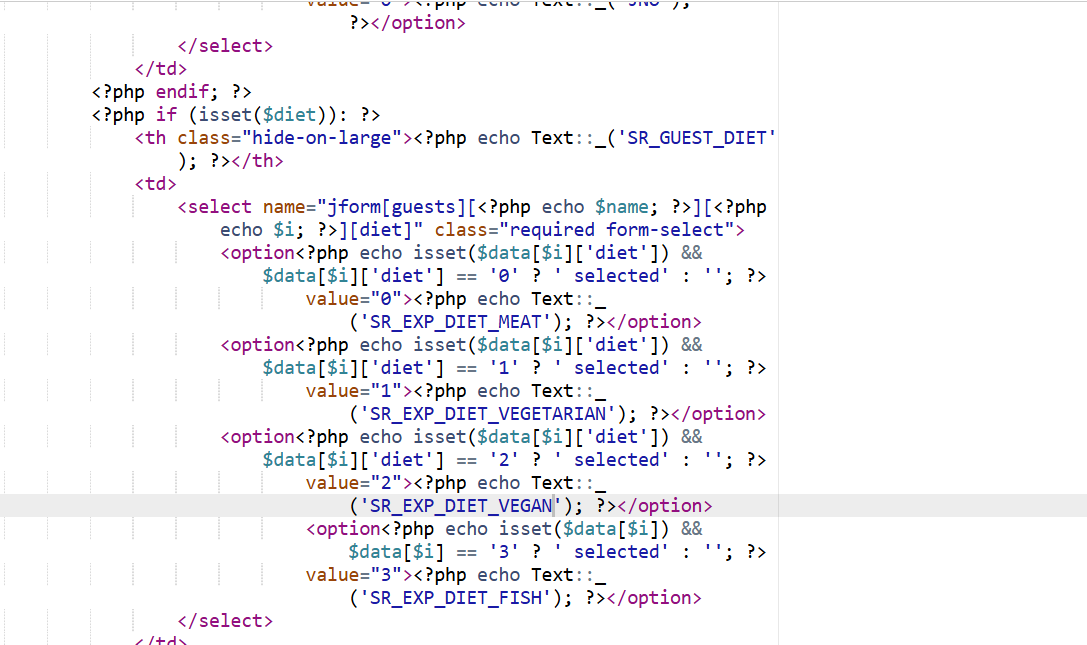
Task: Click the "hide-on-large" class value
Action: 321,138
